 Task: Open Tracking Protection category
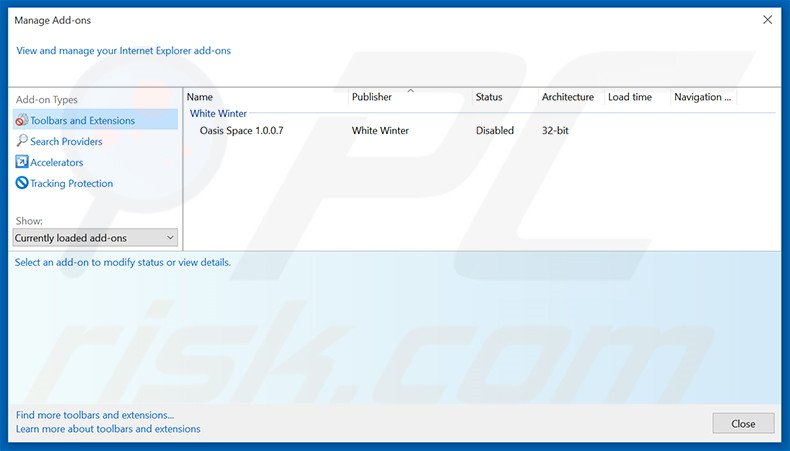point(71,184)
